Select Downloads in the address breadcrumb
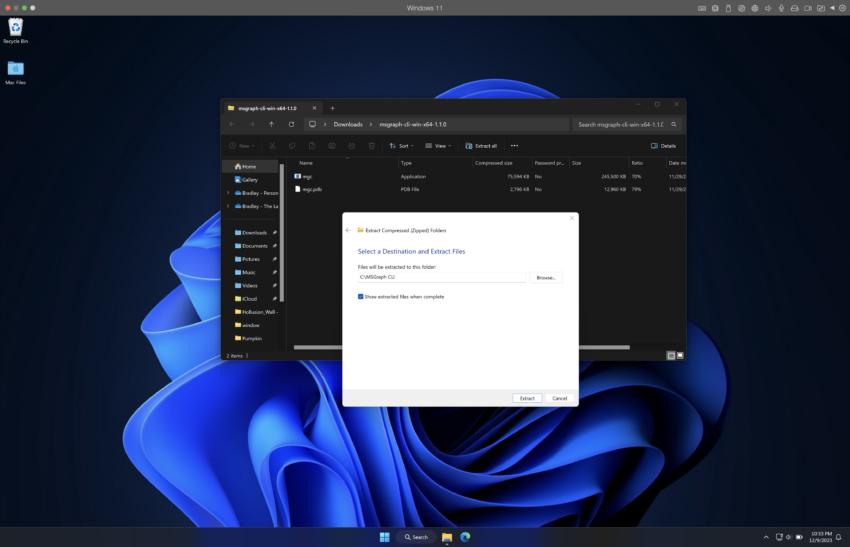 (x=348, y=124)
